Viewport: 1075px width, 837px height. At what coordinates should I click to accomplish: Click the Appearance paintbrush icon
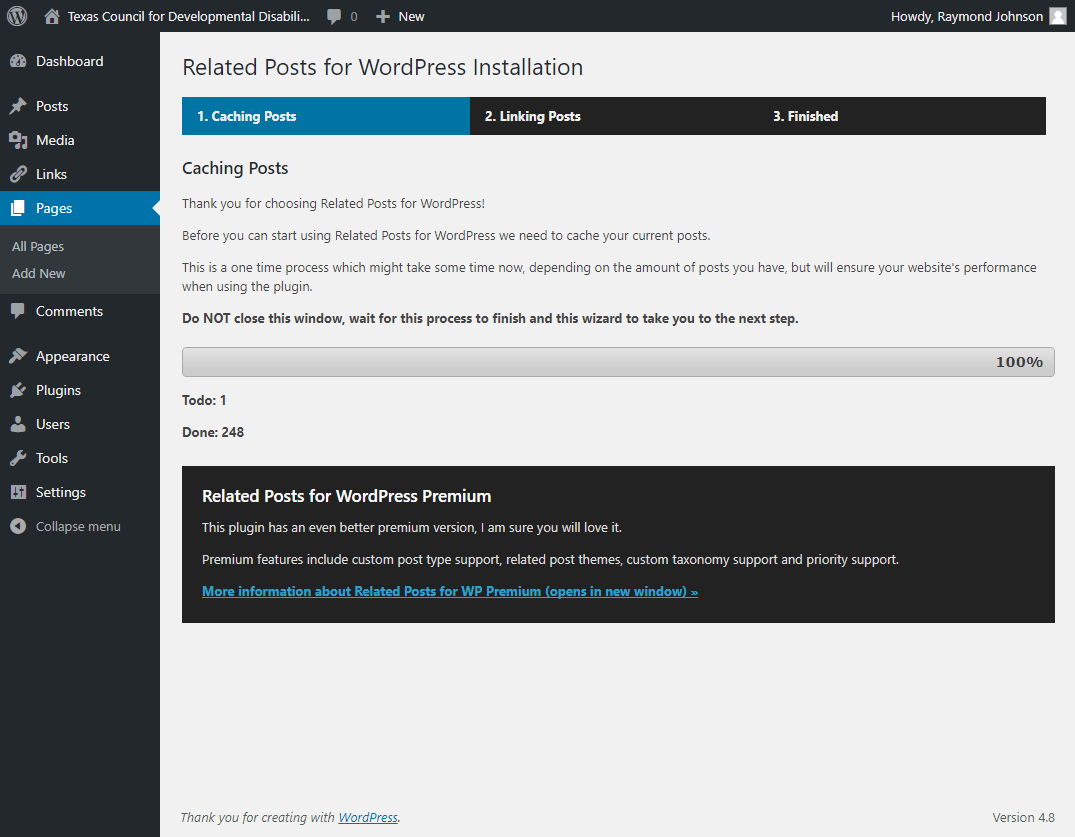coord(18,356)
